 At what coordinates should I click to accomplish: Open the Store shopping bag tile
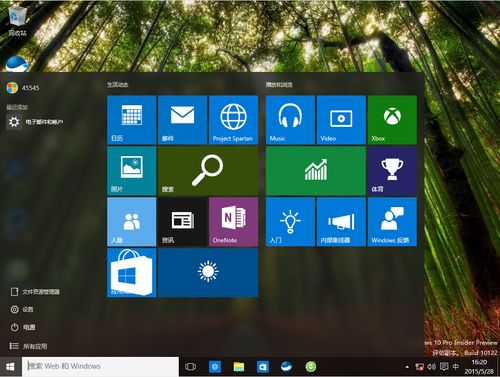point(132,273)
